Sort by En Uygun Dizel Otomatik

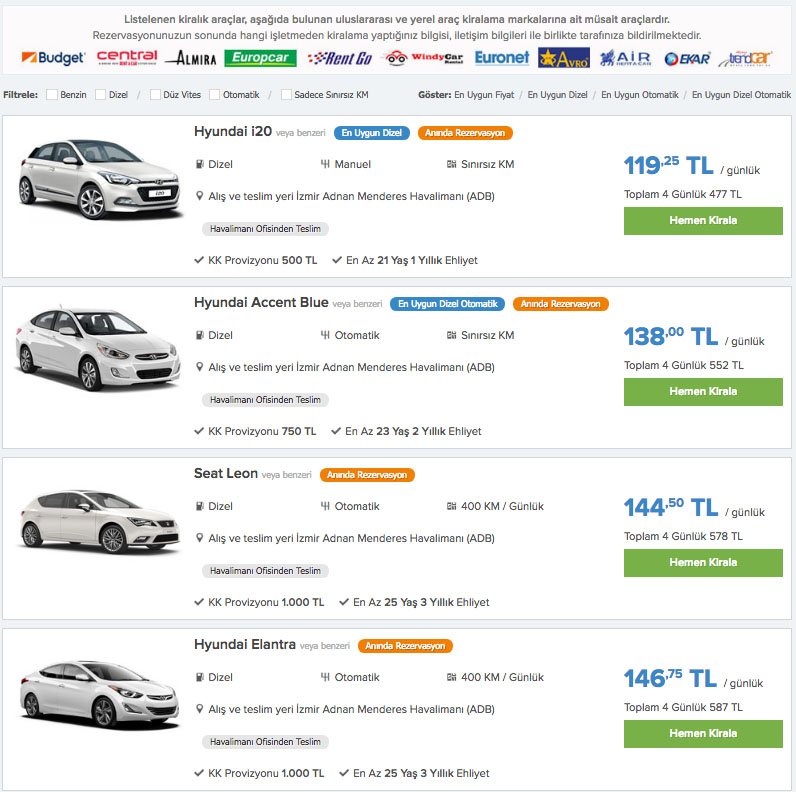pyautogui.click(x=741, y=95)
